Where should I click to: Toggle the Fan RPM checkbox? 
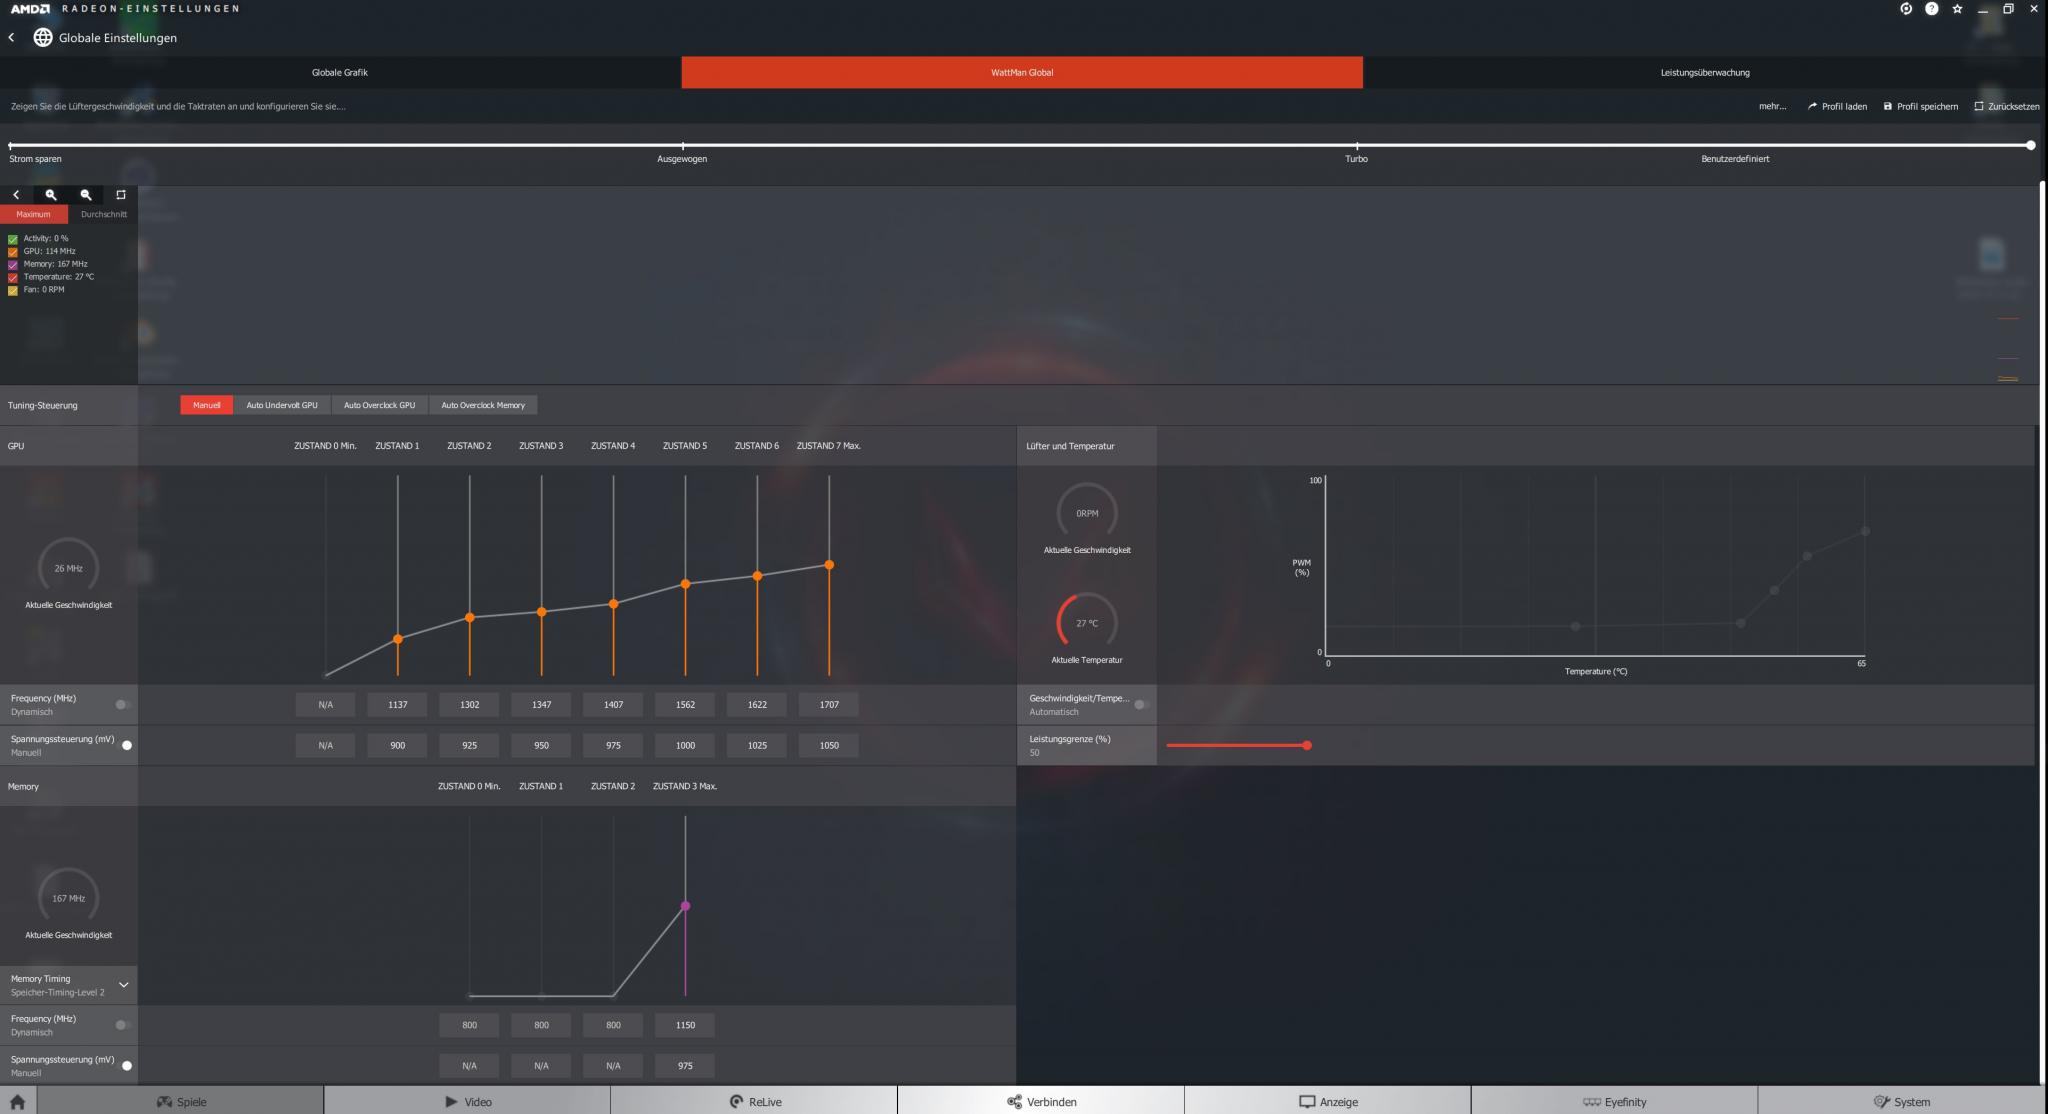tap(12, 290)
